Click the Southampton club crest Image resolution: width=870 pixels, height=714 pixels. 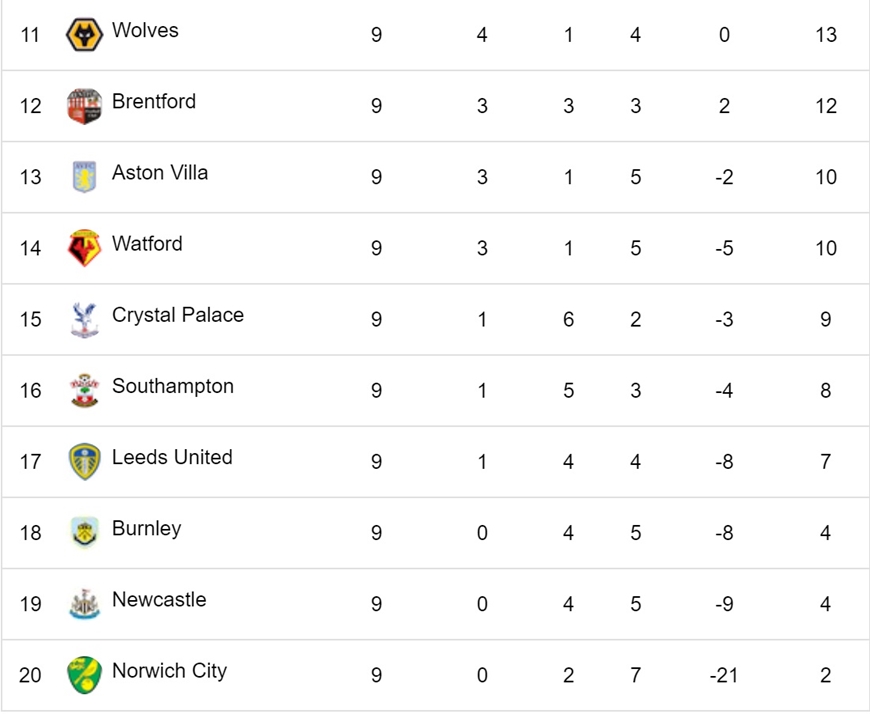click(84, 391)
